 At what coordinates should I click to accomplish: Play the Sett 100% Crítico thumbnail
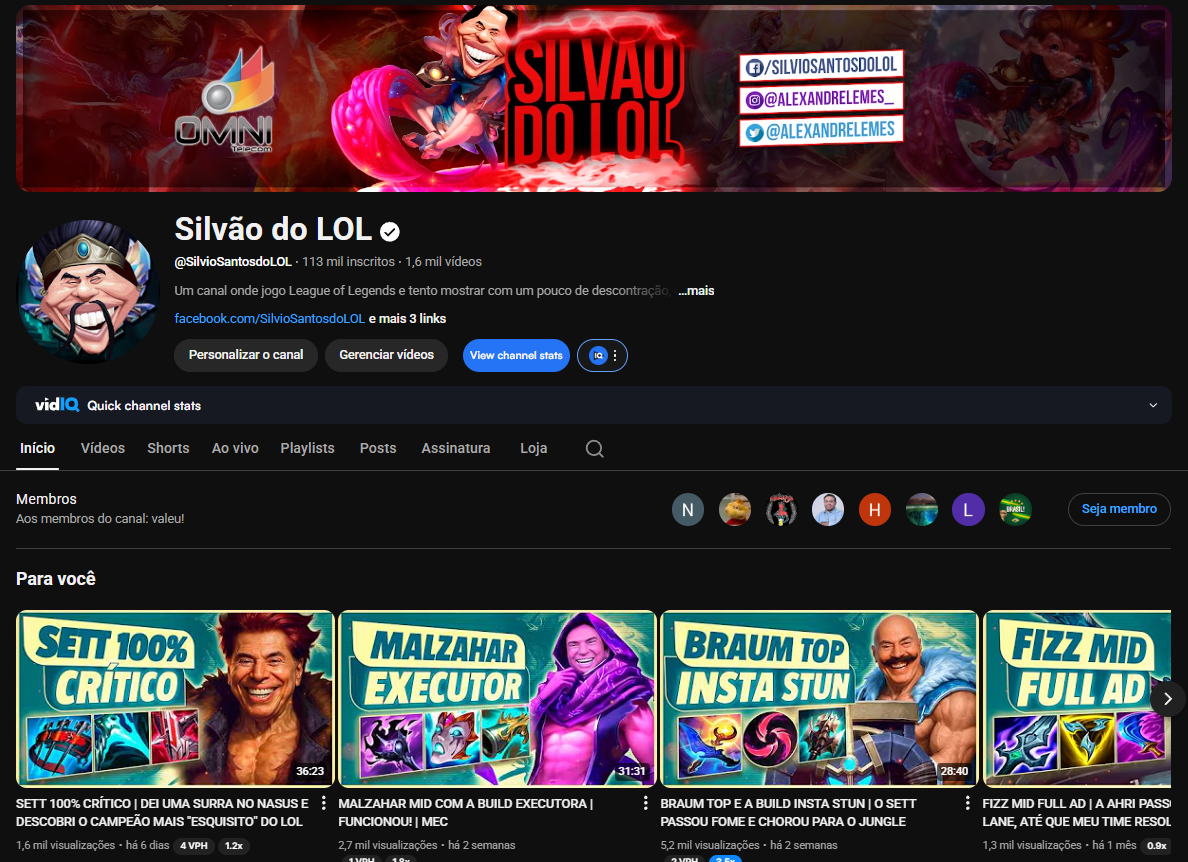coord(175,698)
